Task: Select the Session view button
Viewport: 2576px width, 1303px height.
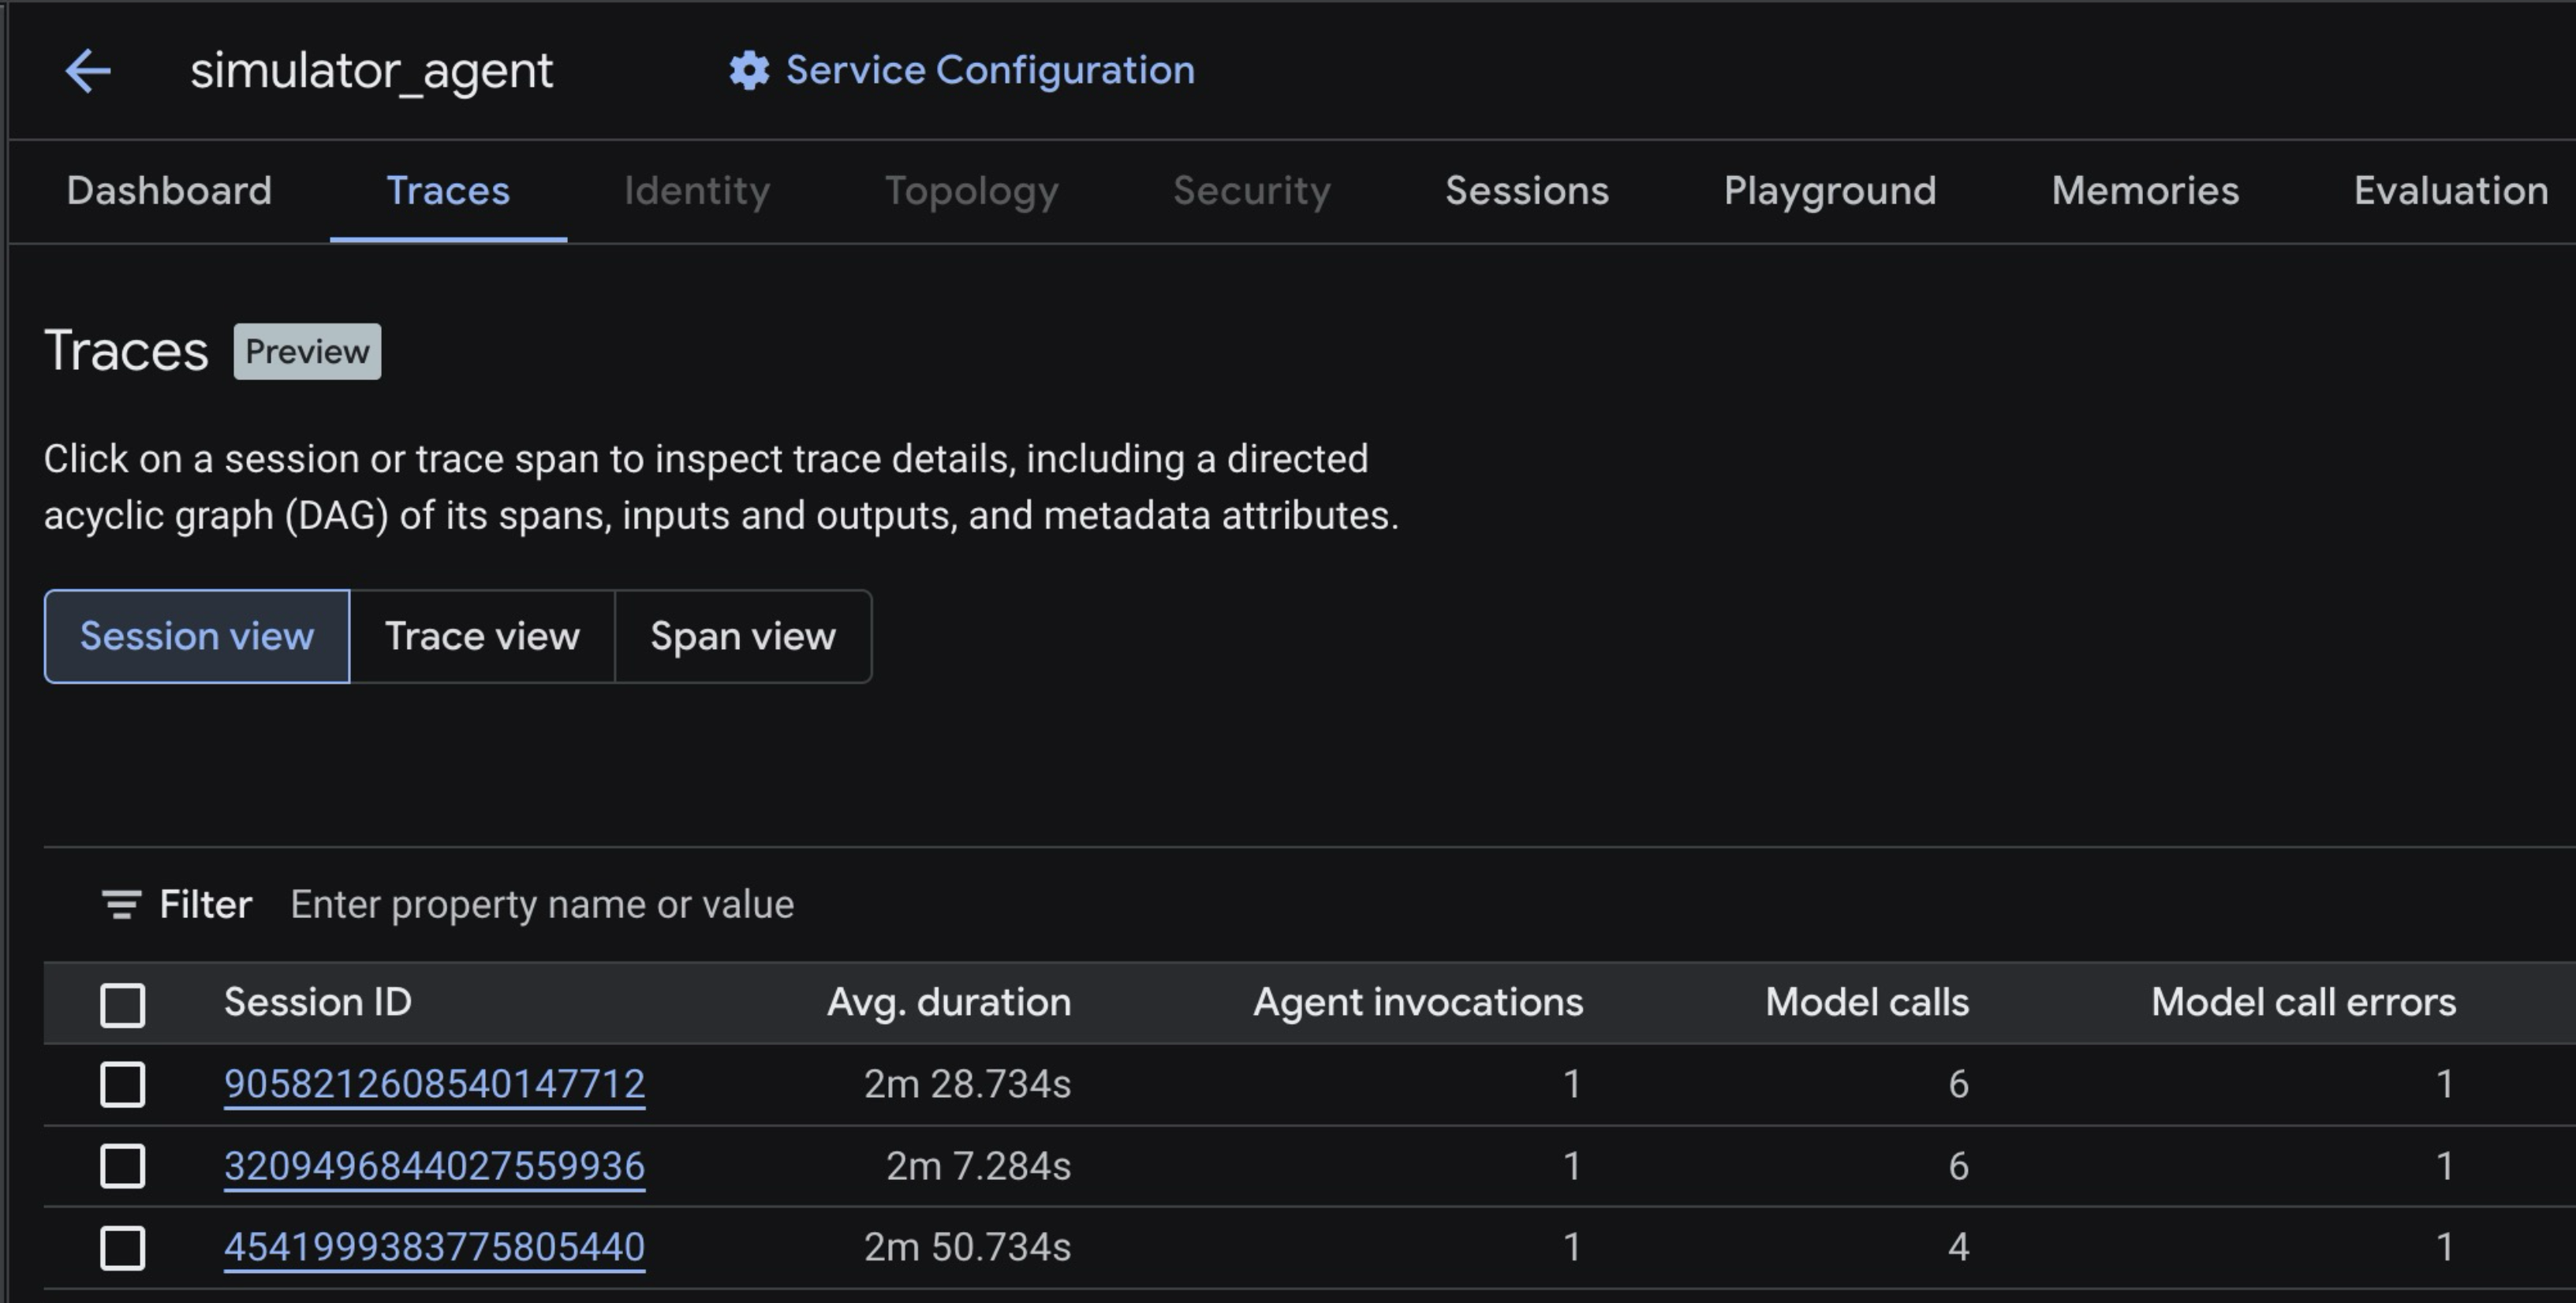Action: [x=197, y=636]
